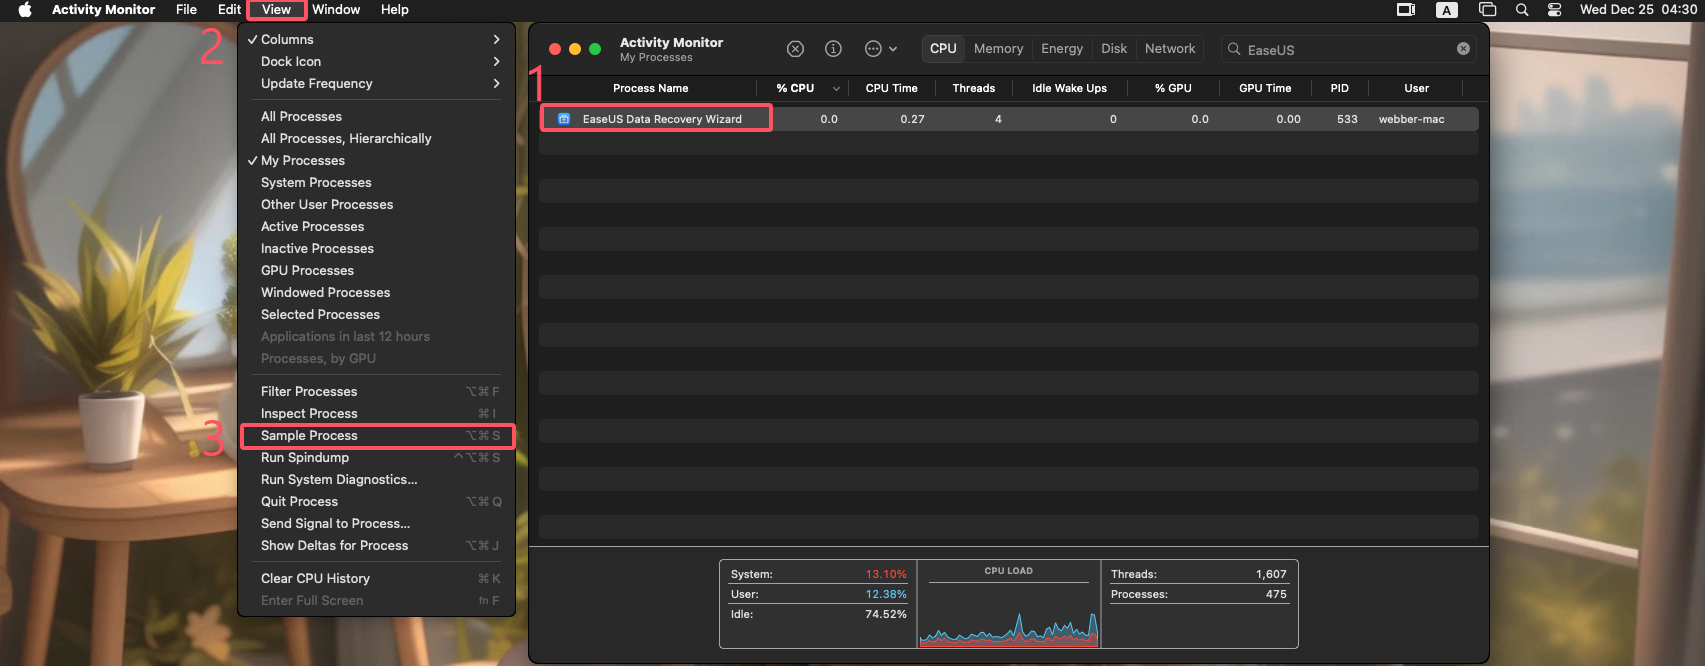
Task: Click Quit Process menu item
Action: pyautogui.click(x=376, y=501)
